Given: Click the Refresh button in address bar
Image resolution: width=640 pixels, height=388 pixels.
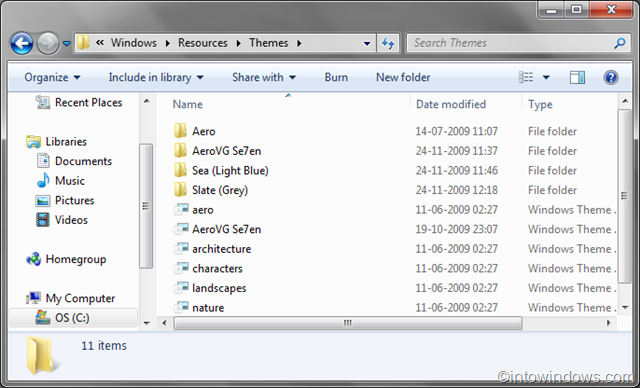Looking at the screenshot, I should pos(388,43).
